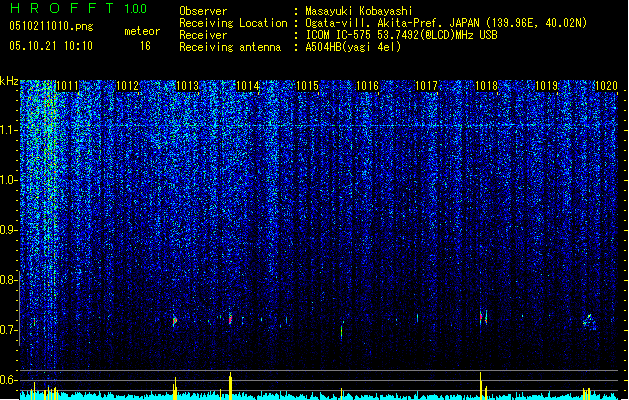The width and height of the screenshot is (629, 400).
Task: Select the 1019 time marker
Action: click(546, 86)
